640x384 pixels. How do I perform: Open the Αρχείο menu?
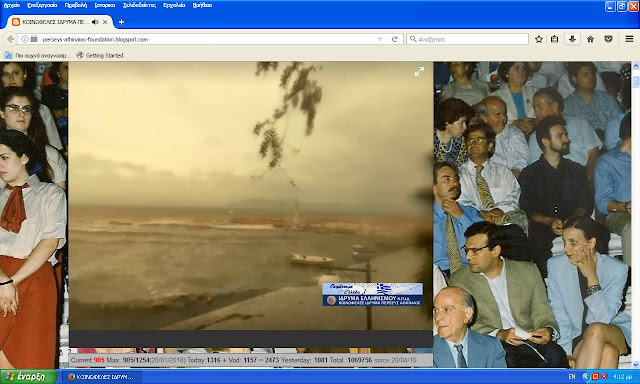click(11, 5)
